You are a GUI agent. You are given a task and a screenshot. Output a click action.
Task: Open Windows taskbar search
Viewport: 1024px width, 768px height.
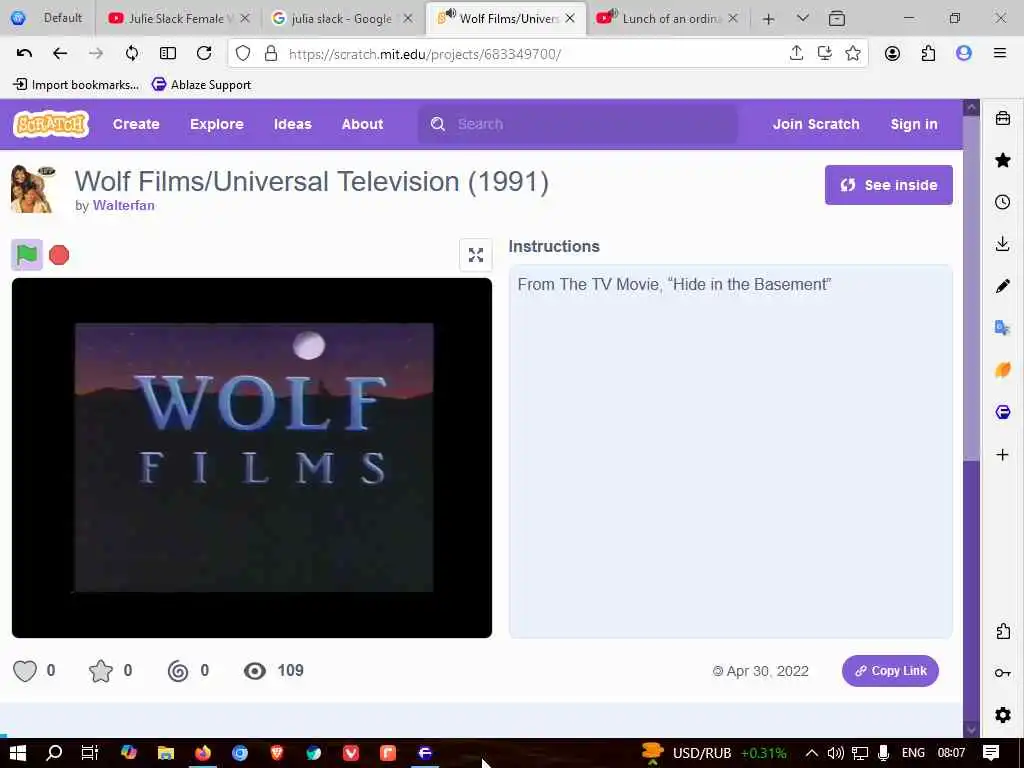pos(54,753)
